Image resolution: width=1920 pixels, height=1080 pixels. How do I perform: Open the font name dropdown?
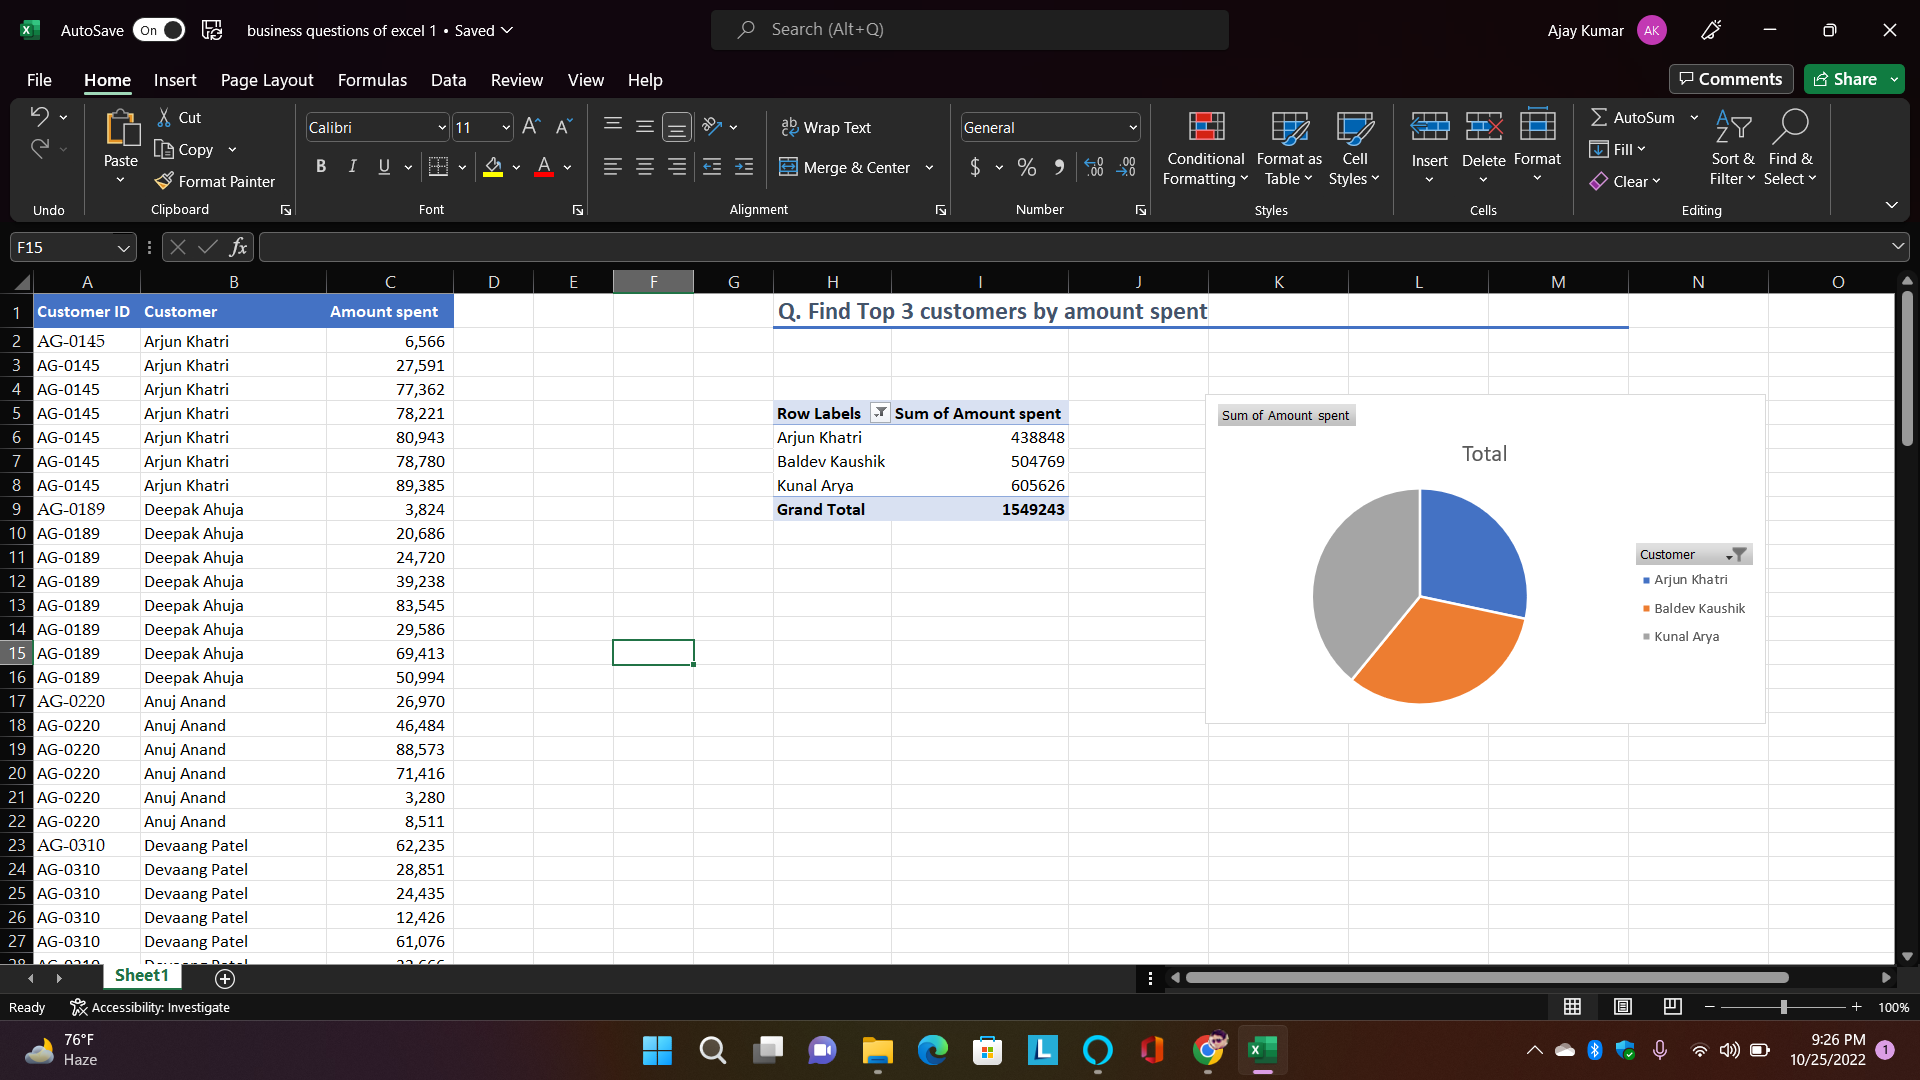(441, 127)
